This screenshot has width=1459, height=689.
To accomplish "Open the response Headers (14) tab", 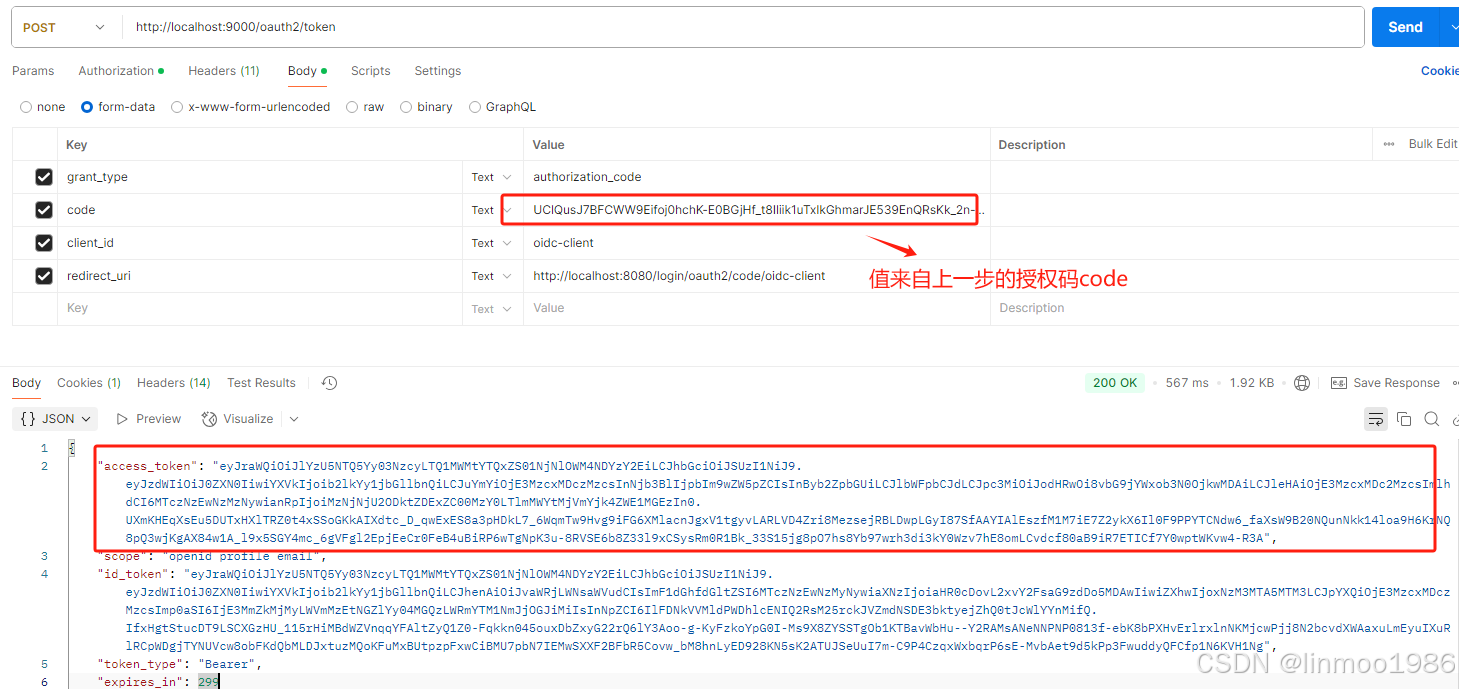I will coord(174,383).
